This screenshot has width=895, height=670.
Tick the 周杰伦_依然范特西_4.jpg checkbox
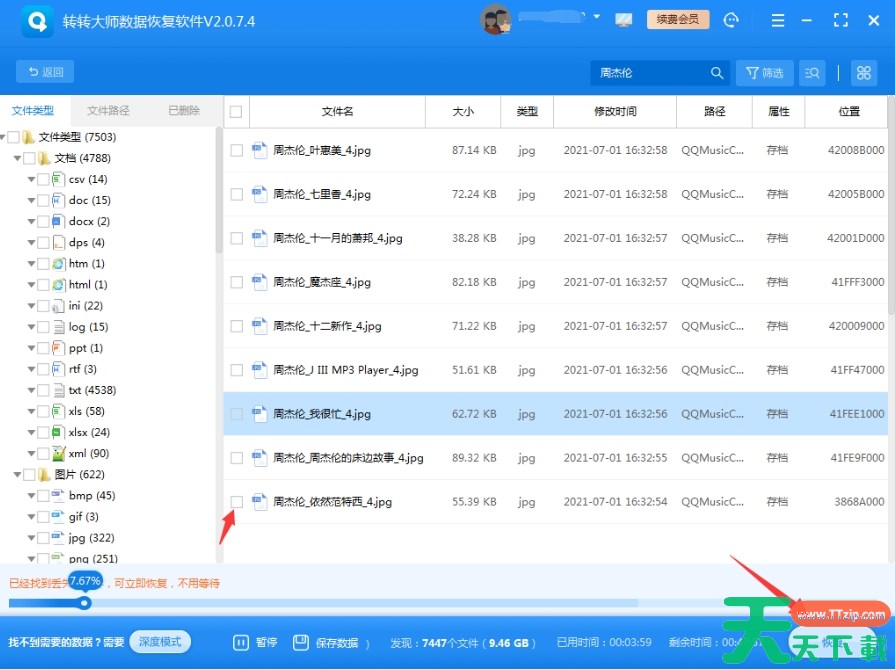237,502
